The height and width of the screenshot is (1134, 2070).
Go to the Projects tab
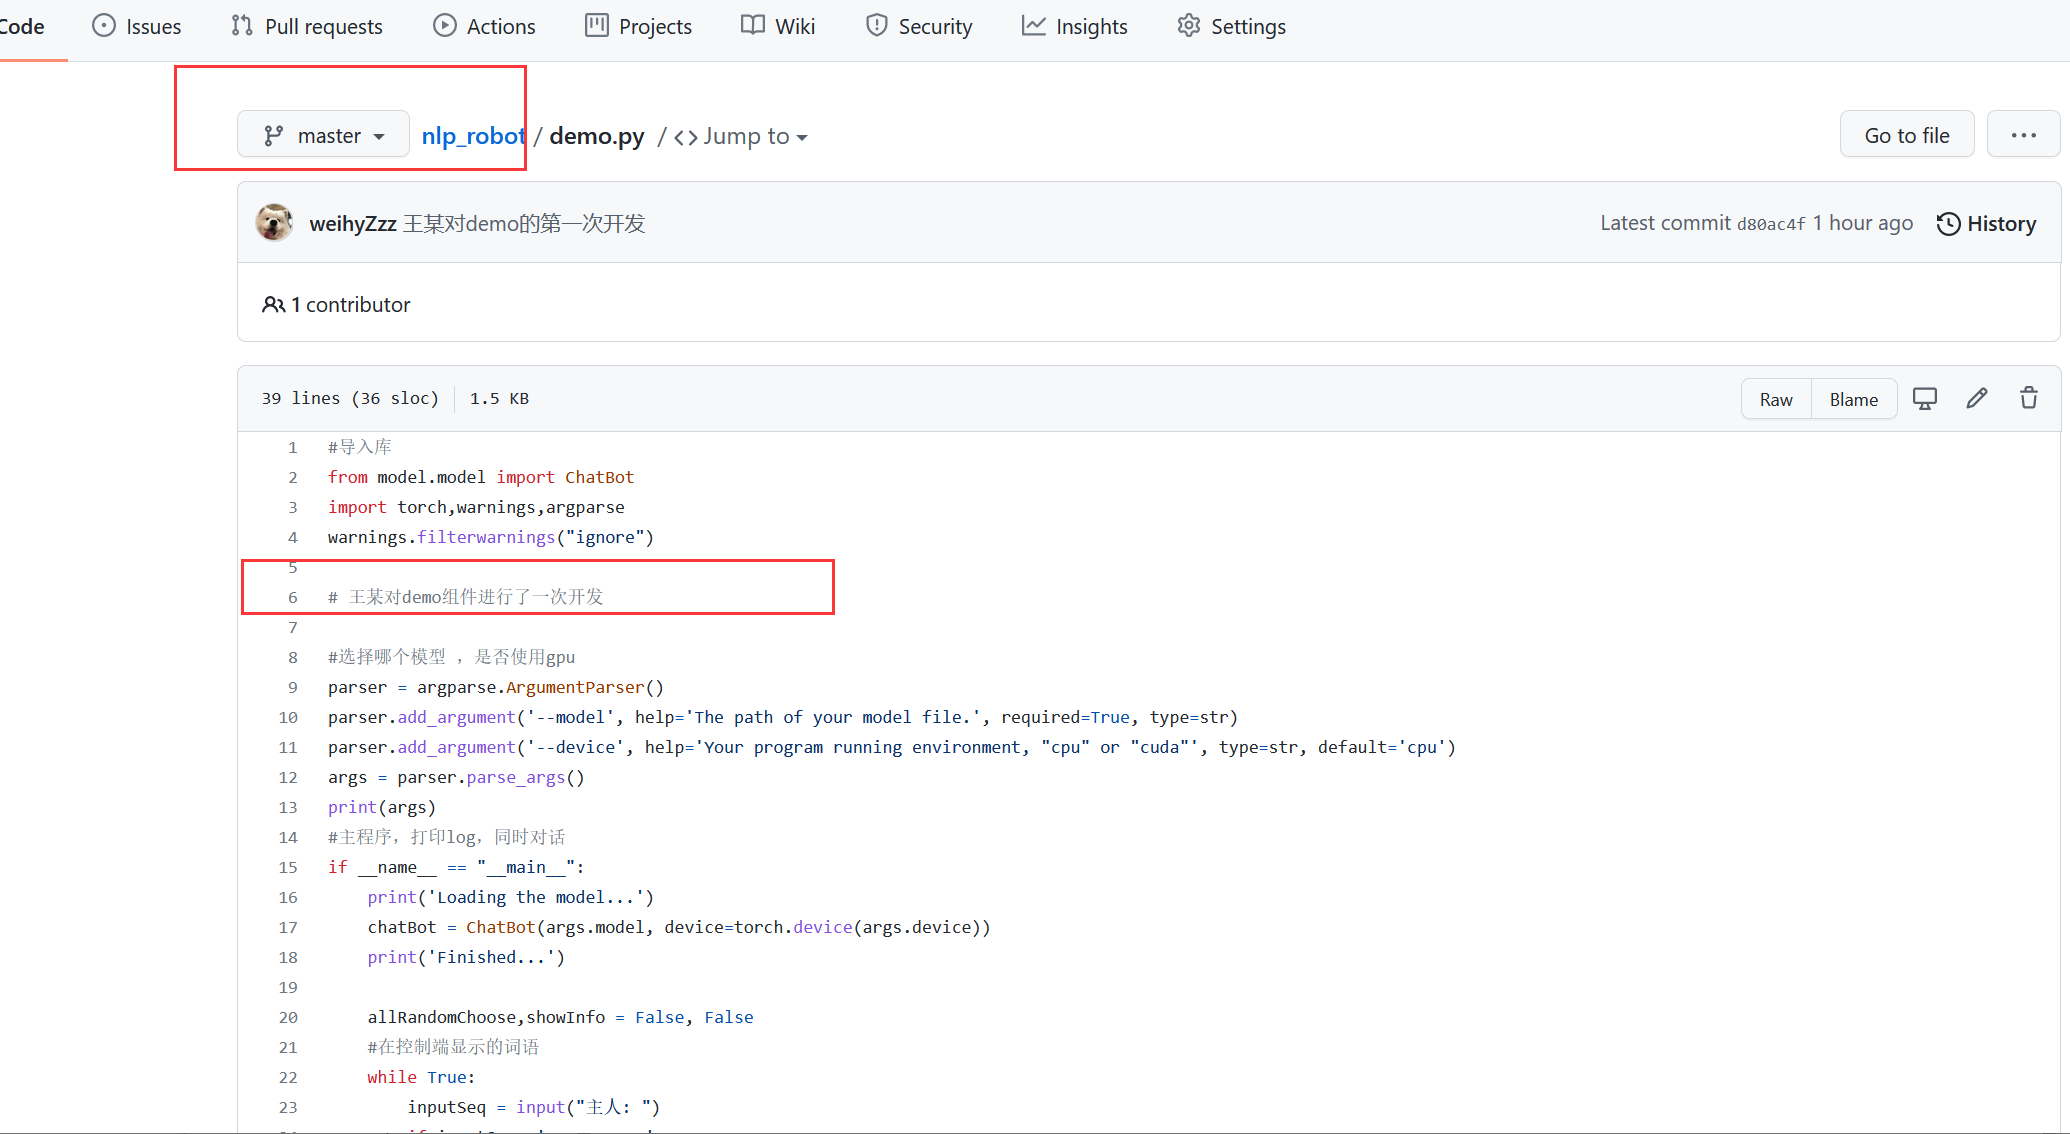point(638,27)
